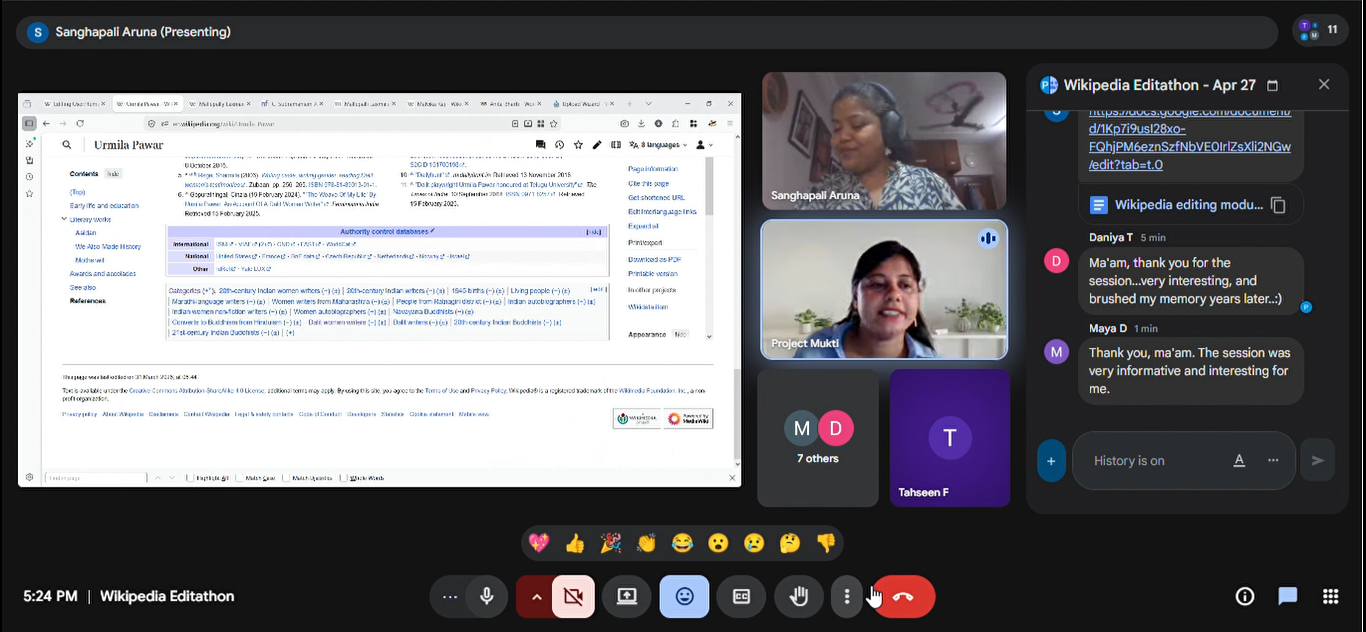Select the Project Mukti video tile
Screen dimensions: 1366x632
coord(884,290)
